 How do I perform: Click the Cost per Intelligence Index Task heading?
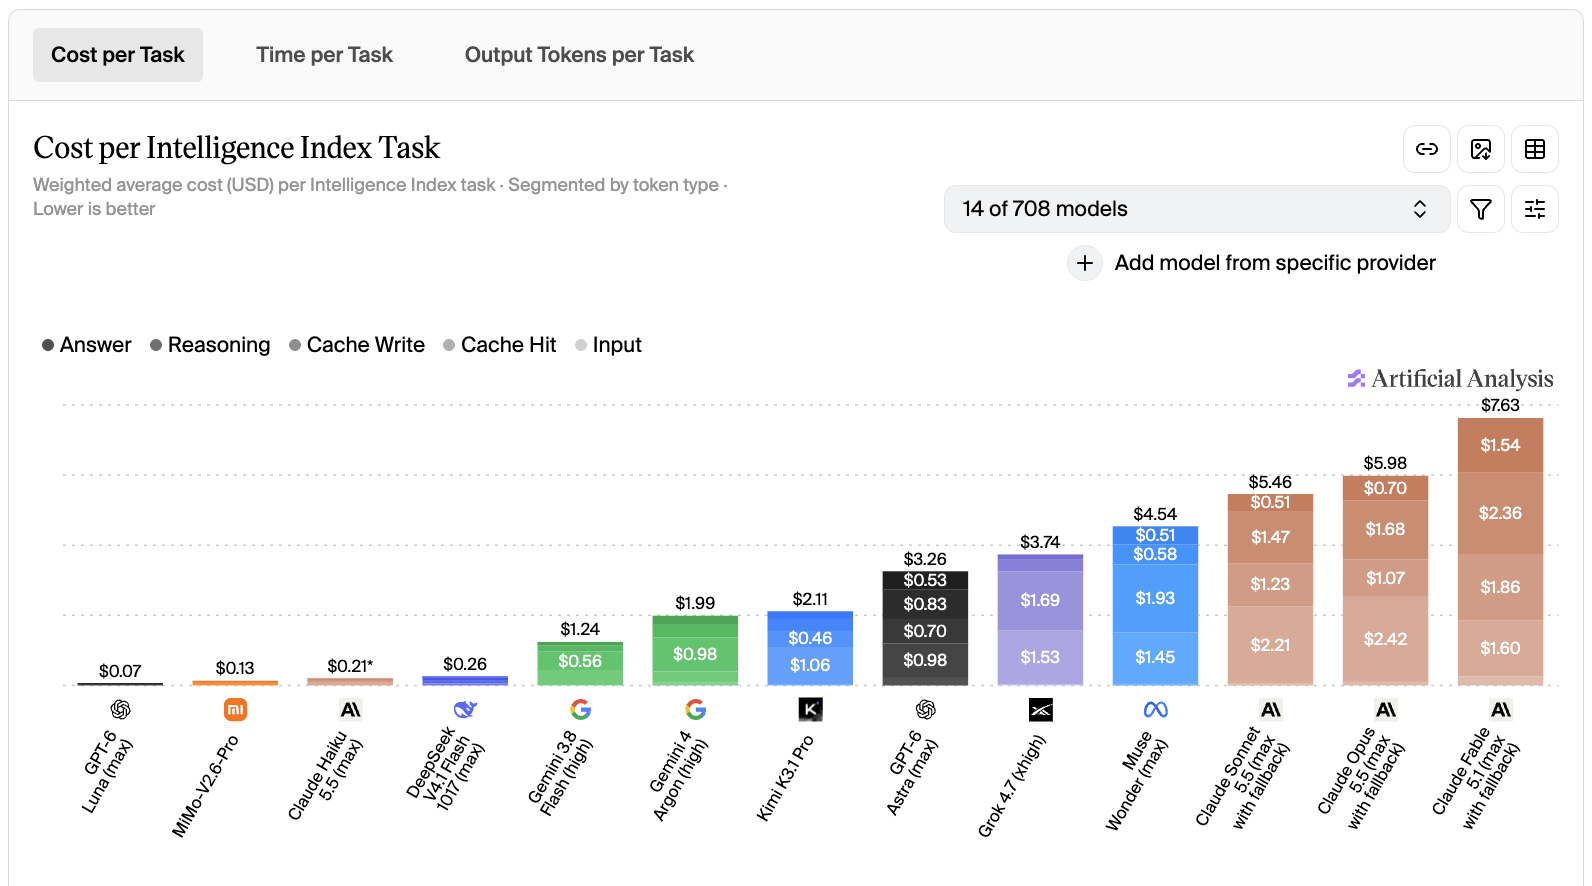(237, 148)
